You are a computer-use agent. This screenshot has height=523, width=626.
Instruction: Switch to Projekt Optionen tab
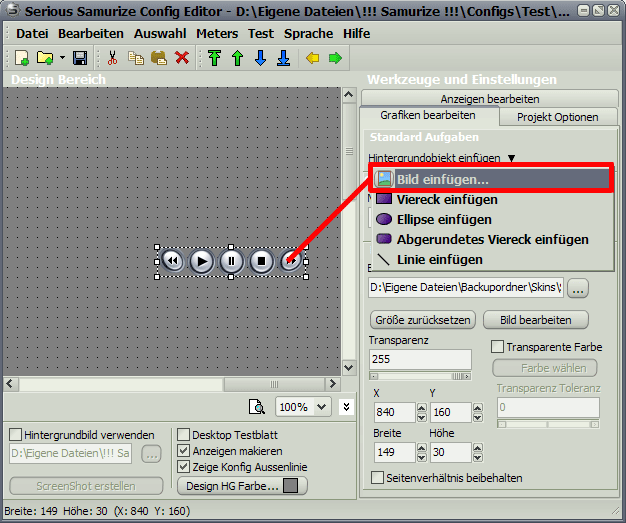pyautogui.click(x=557, y=117)
